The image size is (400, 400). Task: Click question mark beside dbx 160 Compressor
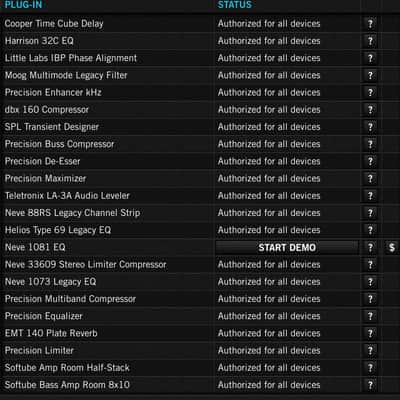pos(370,110)
